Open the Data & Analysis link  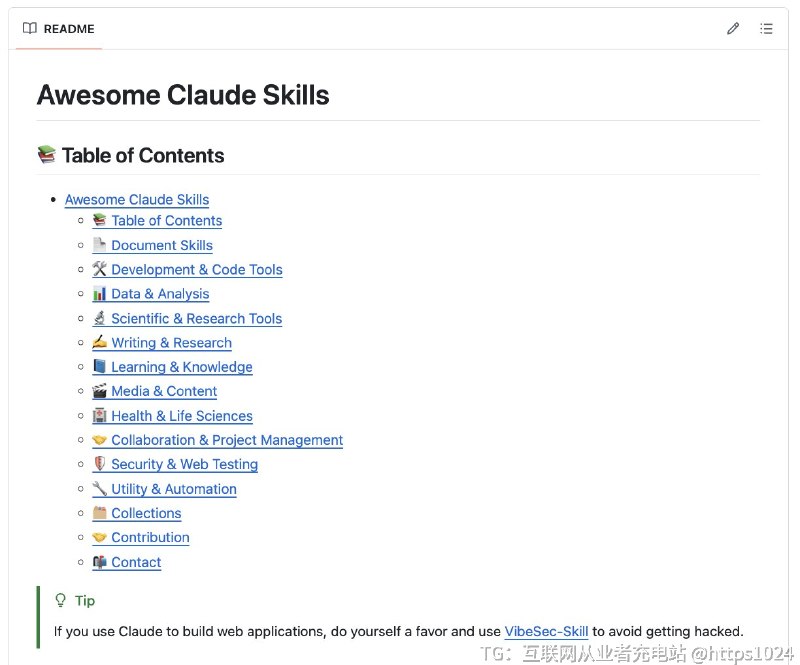pyautogui.click(x=160, y=294)
